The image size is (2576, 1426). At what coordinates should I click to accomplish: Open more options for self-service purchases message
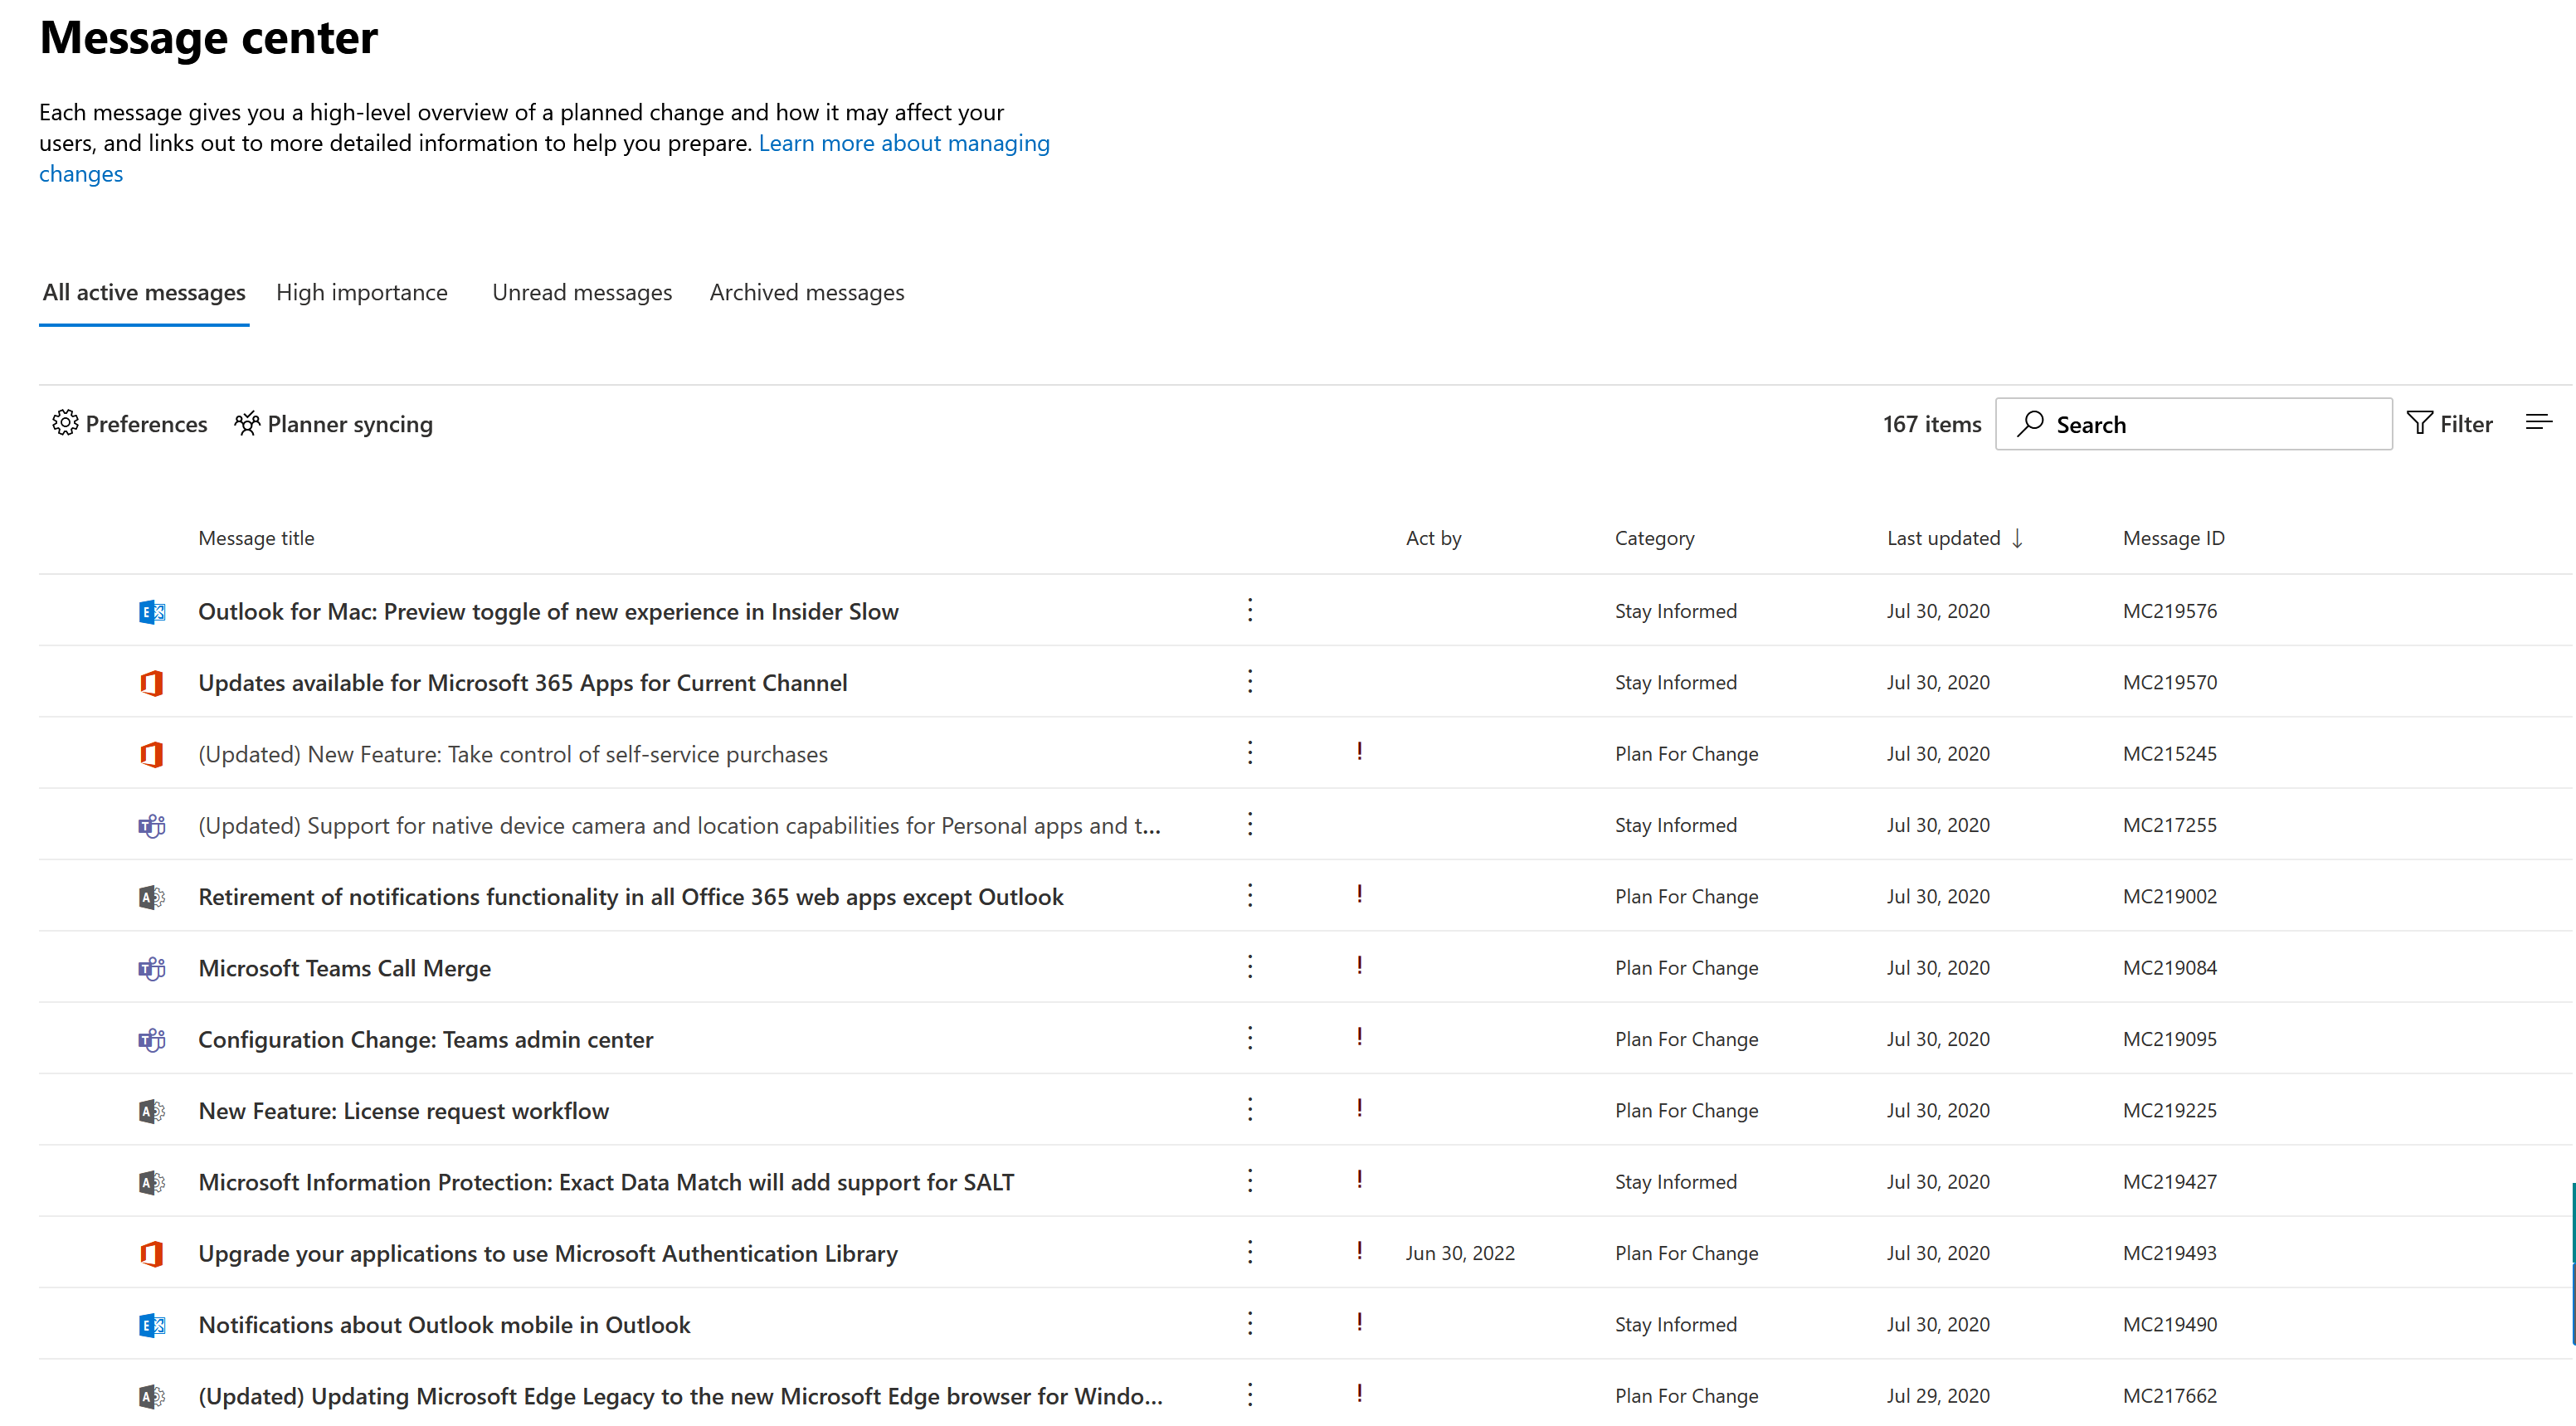(1250, 753)
